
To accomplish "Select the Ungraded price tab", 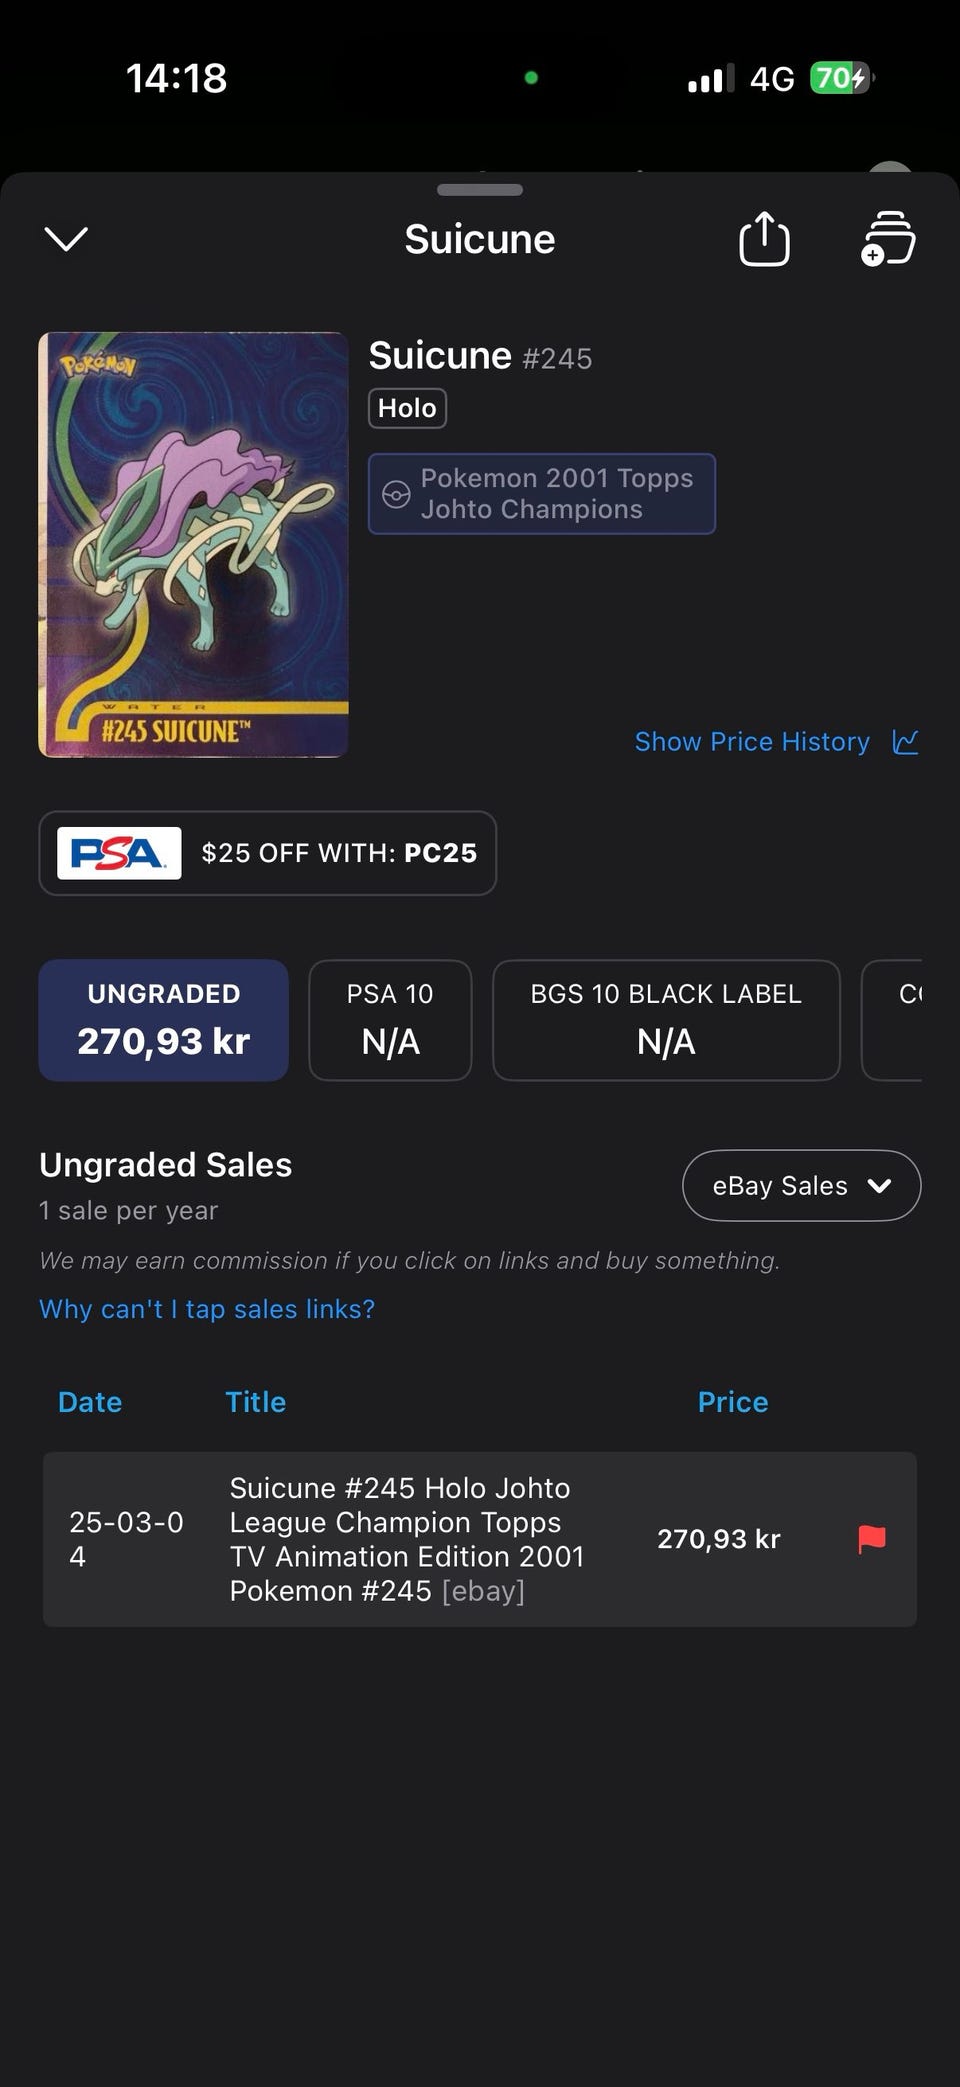I will click(x=164, y=1020).
